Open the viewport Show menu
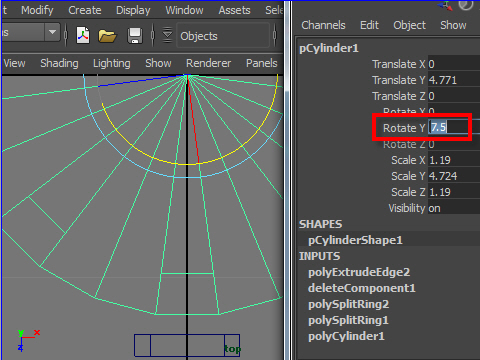This screenshot has width=480, height=360. point(158,63)
